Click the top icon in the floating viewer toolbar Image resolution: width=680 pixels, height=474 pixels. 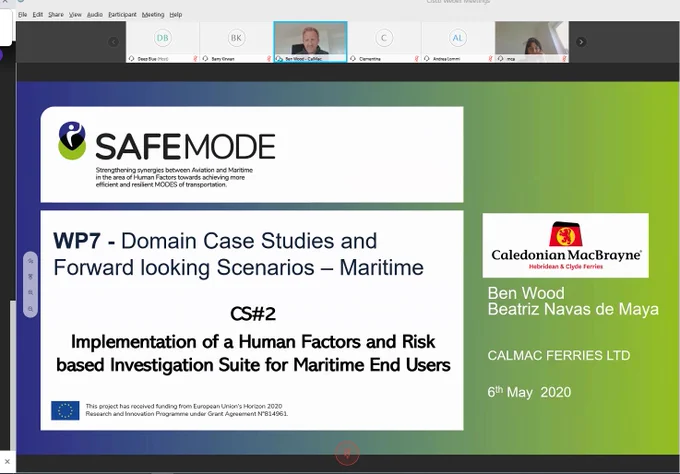(30, 261)
